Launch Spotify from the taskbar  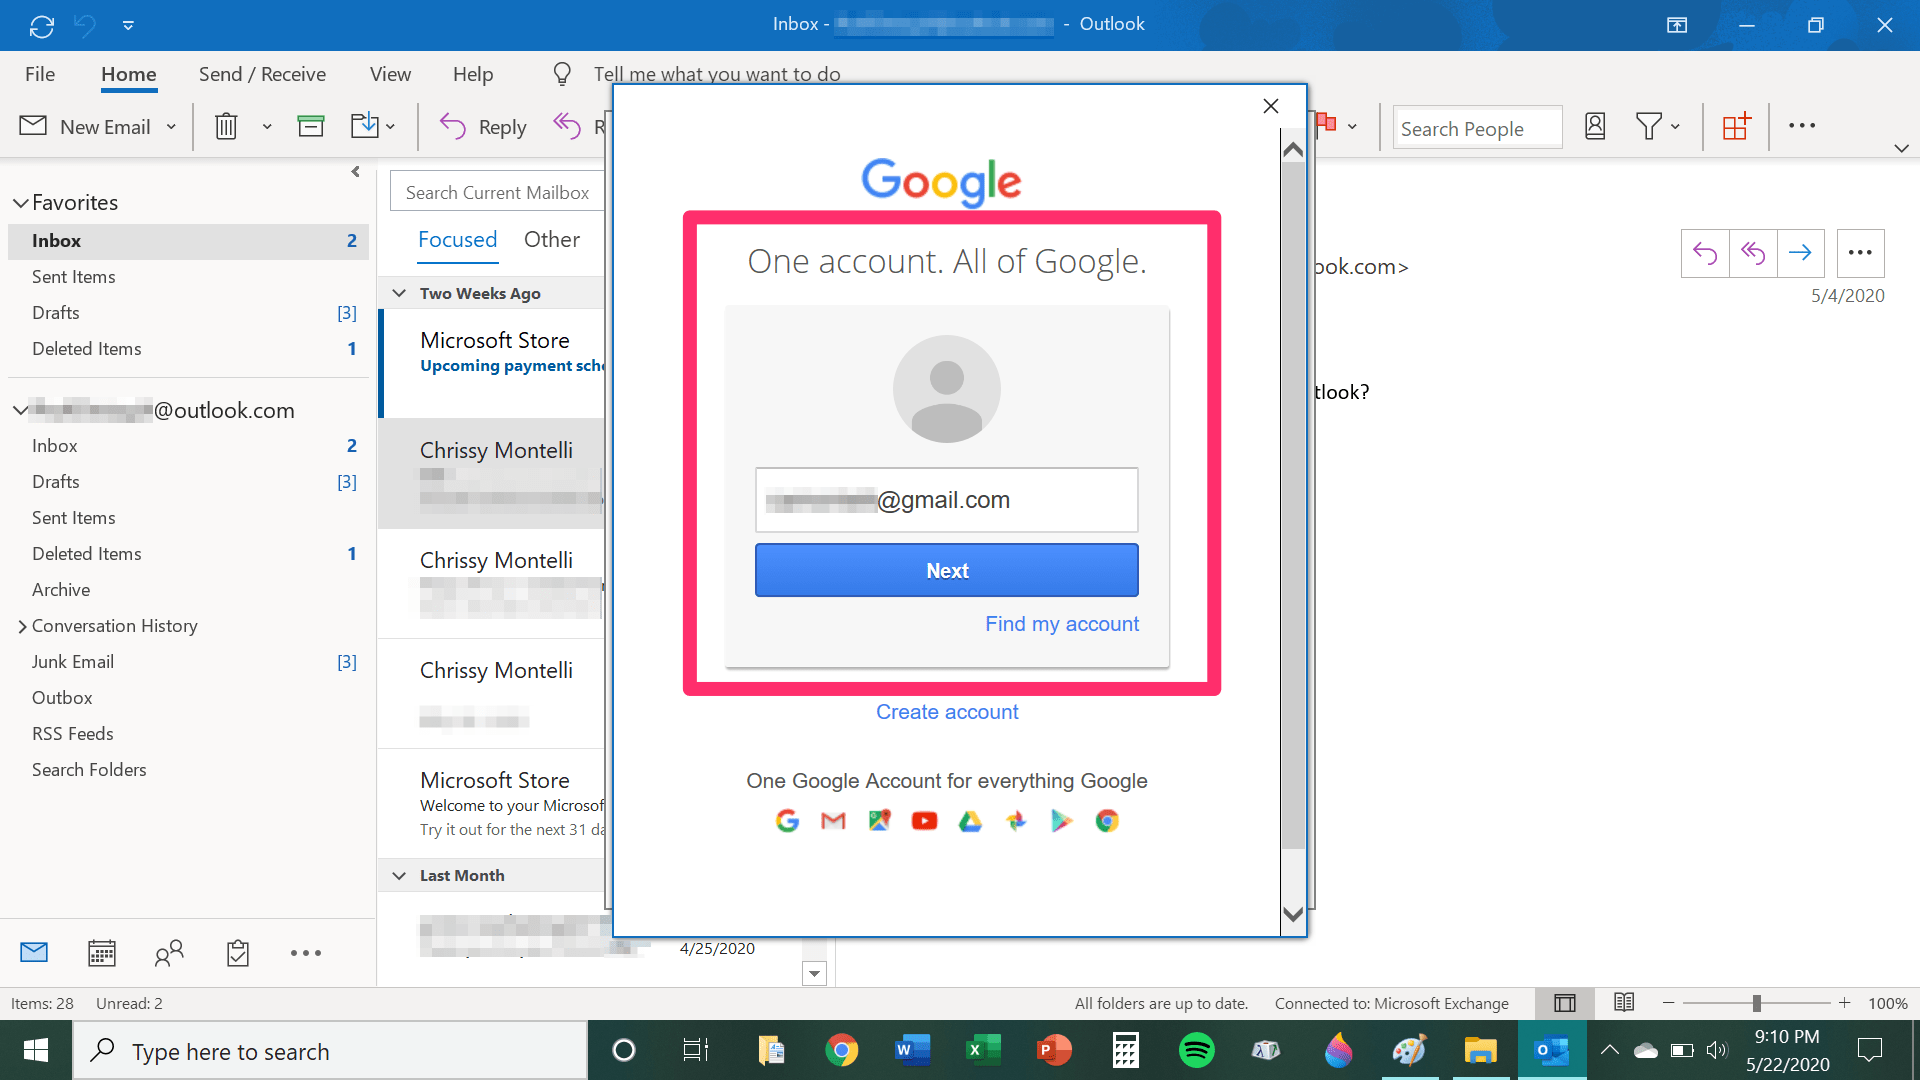tap(1196, 1050)
